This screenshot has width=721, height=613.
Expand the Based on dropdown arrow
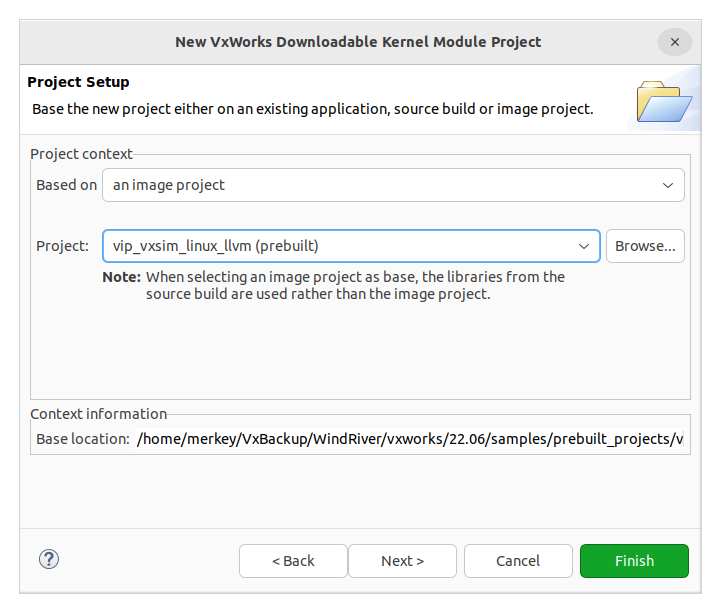pos(668,185)
